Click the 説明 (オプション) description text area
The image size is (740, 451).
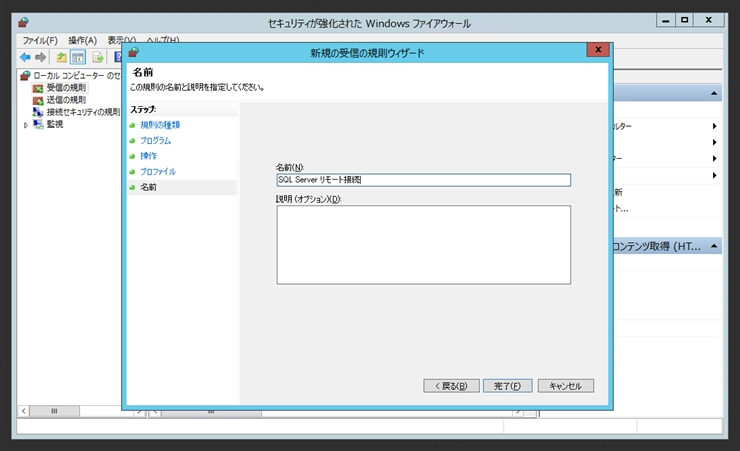[x=423, y=245]
